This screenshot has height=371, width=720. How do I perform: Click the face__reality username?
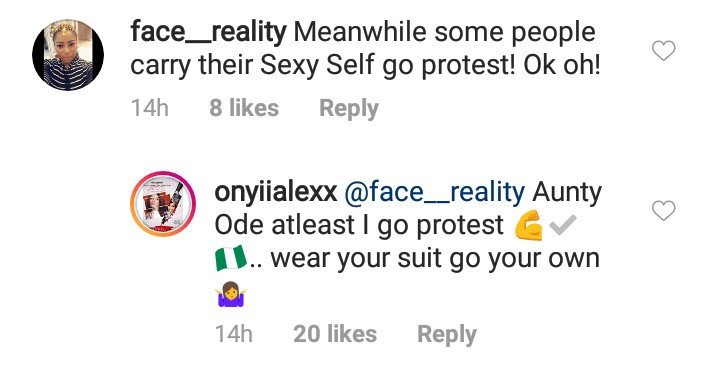[208, 33]
